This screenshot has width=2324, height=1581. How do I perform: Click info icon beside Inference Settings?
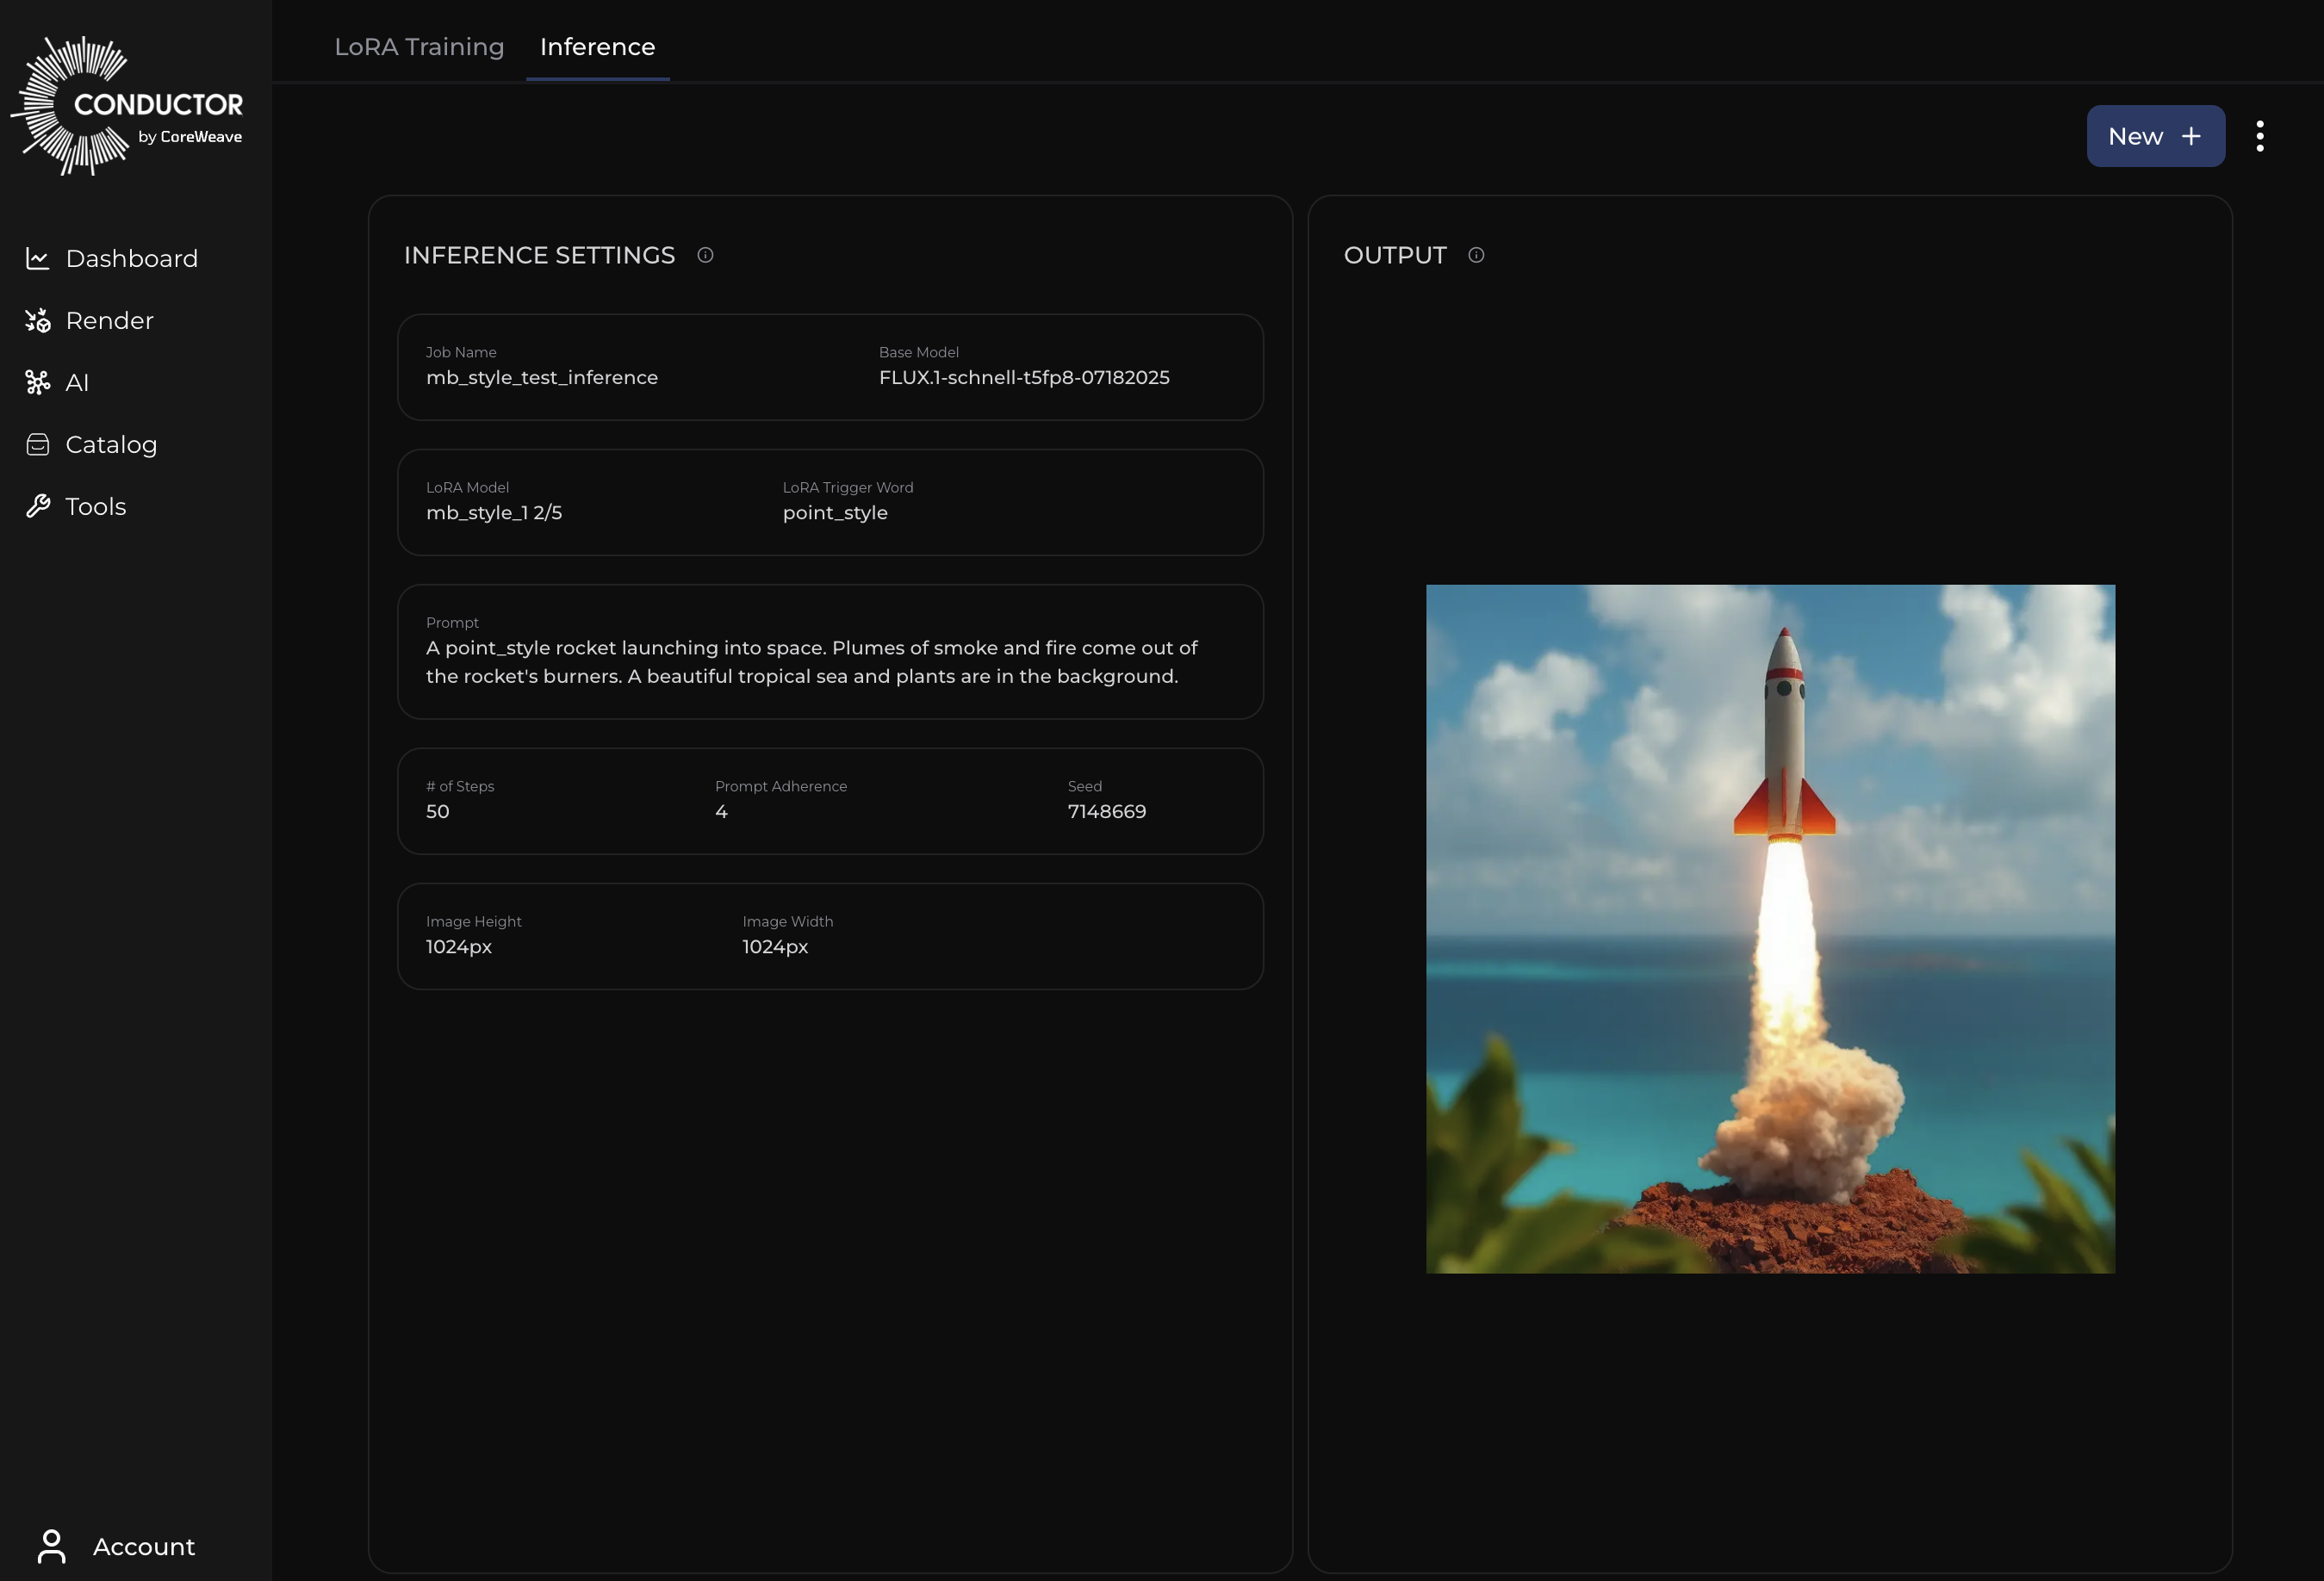(x=705, y=255)
